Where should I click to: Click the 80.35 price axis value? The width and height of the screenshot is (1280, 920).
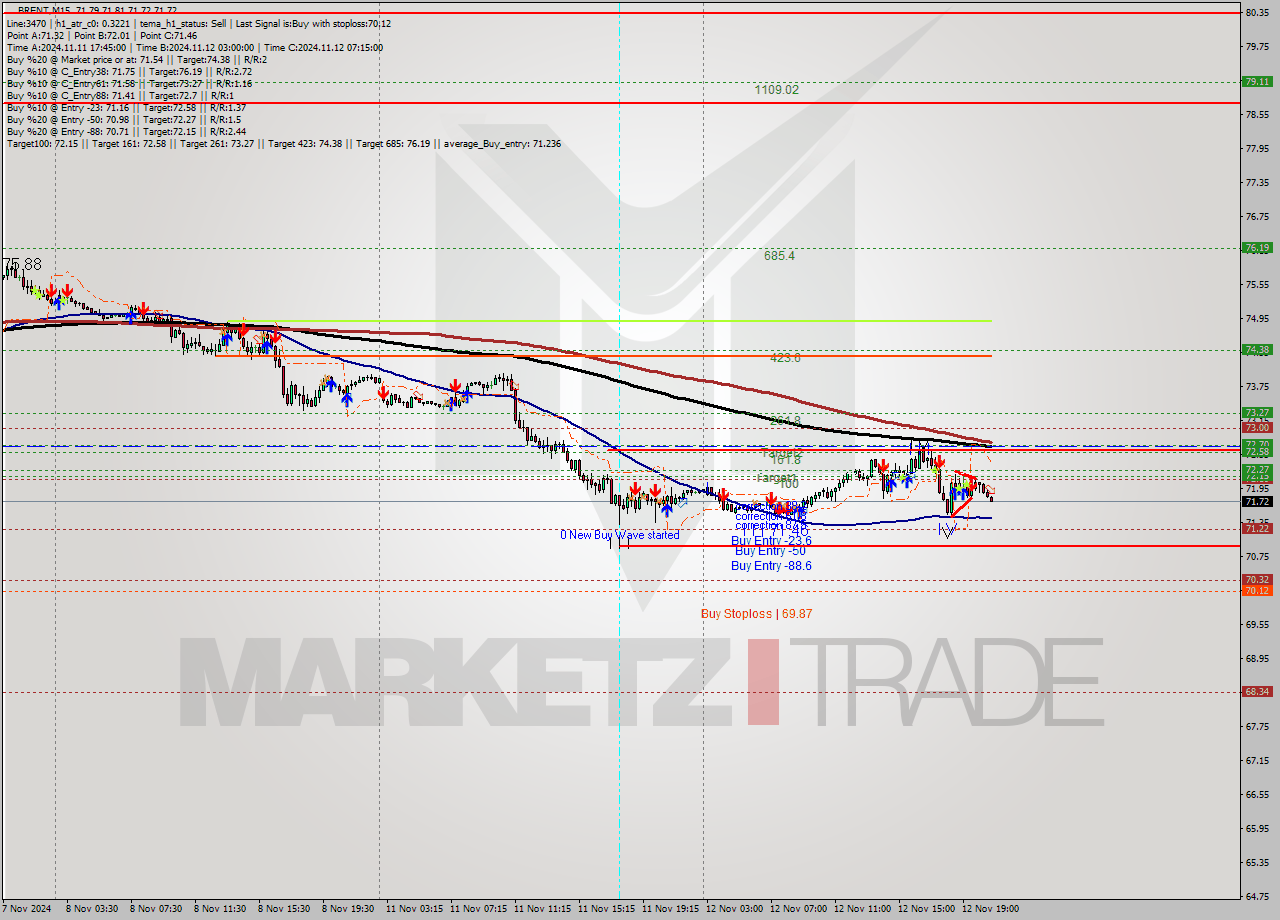1256,12
